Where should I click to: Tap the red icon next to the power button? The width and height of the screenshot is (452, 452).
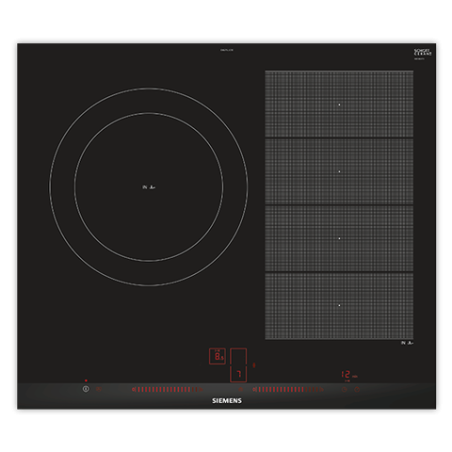[98, 389]
